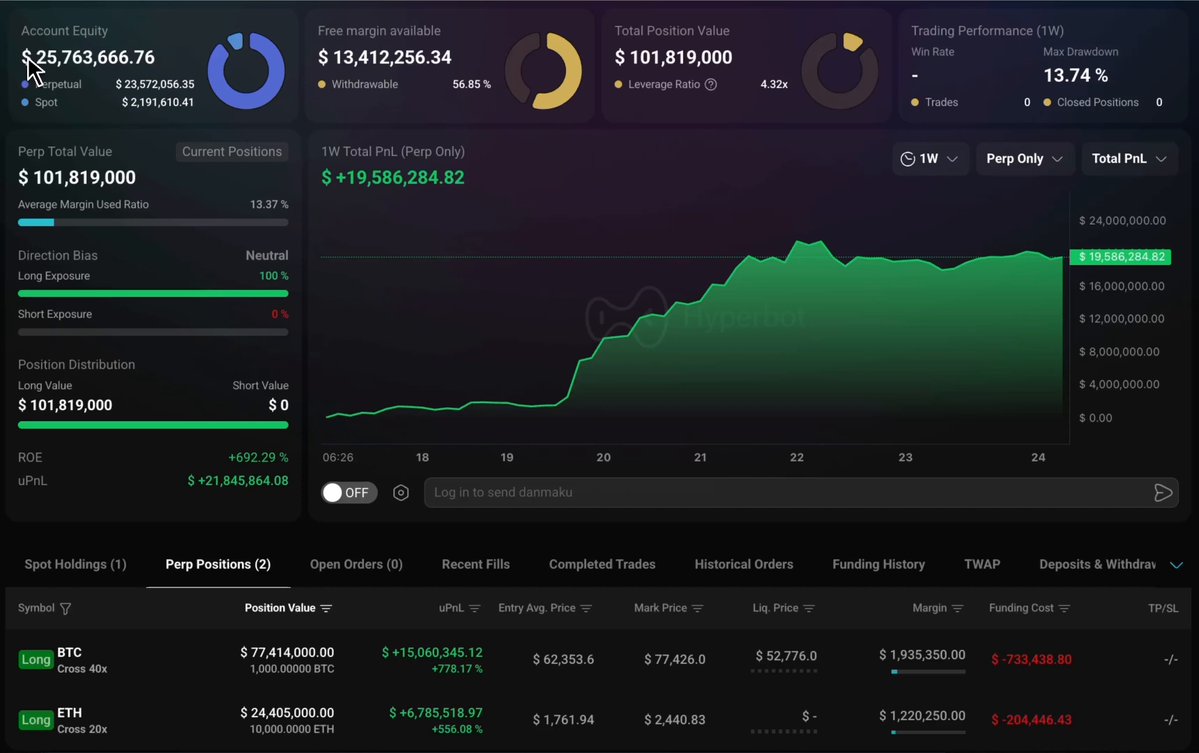This screenshot has width=1199, height=753.
Task: Click the Entry Avg. Price sort icon
Action: point(587,609)
